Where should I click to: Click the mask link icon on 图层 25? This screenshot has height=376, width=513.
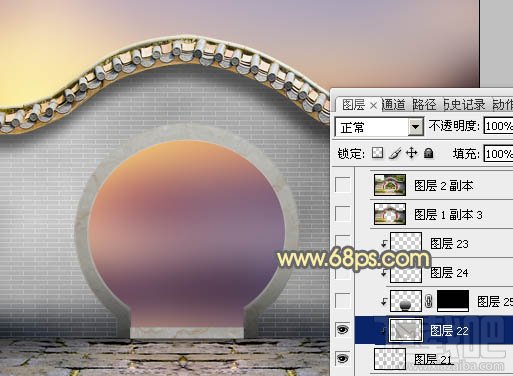click(429, 301)
